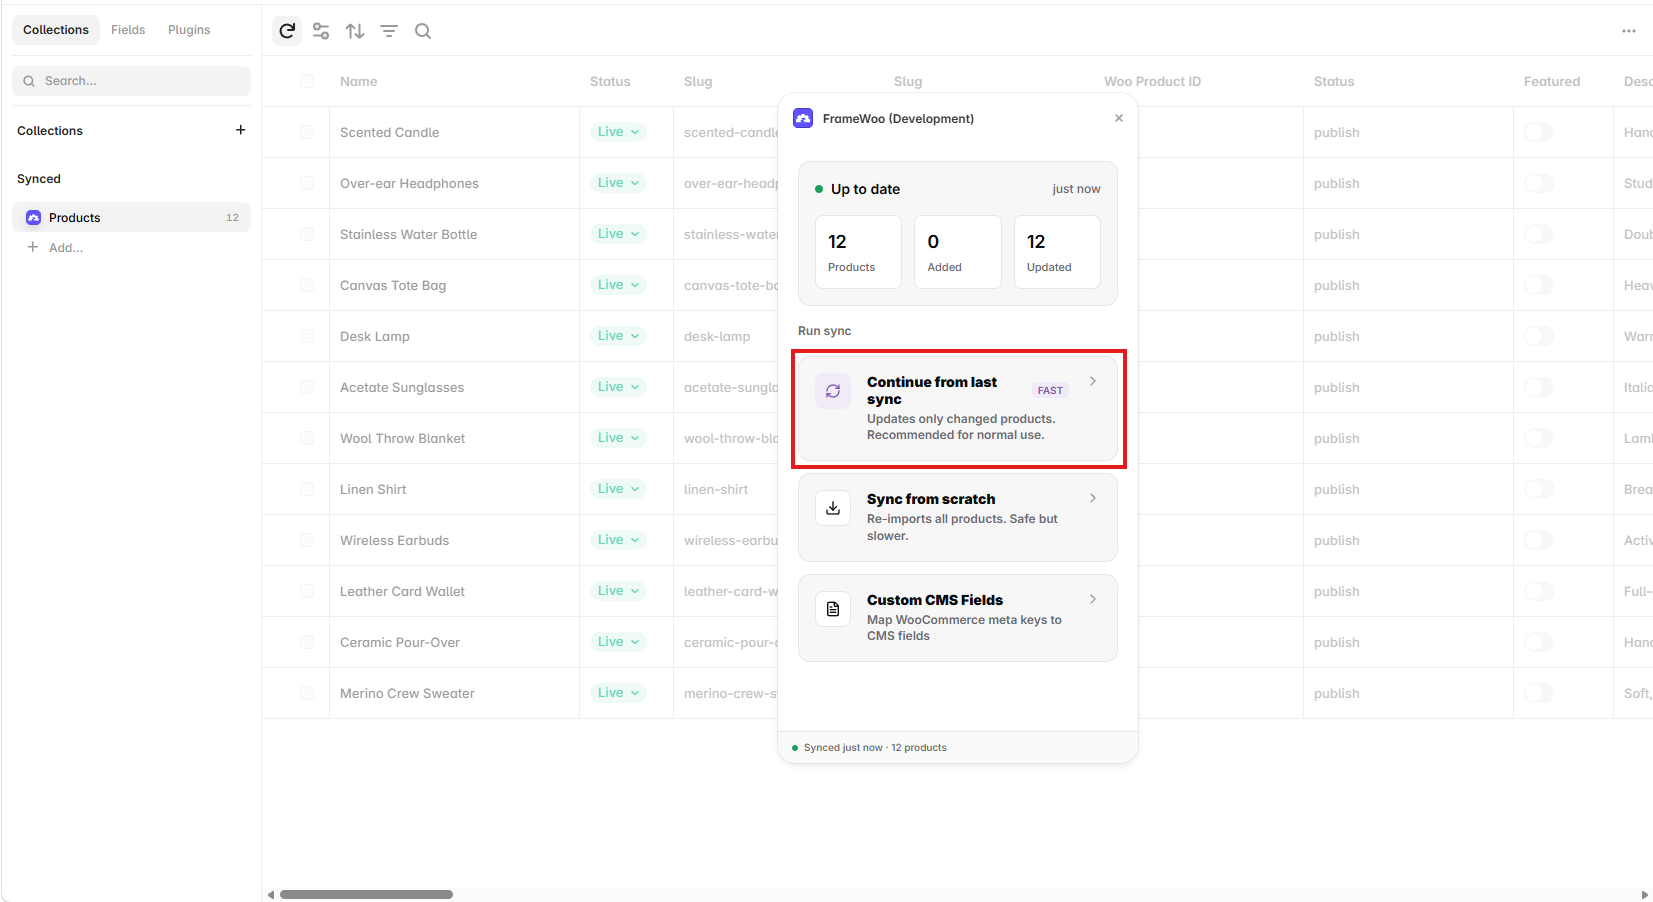Click the scrollbar right arrow
Image resolution: width=1653 pixels, height=902 pixels.
(x=1645, y=894)
